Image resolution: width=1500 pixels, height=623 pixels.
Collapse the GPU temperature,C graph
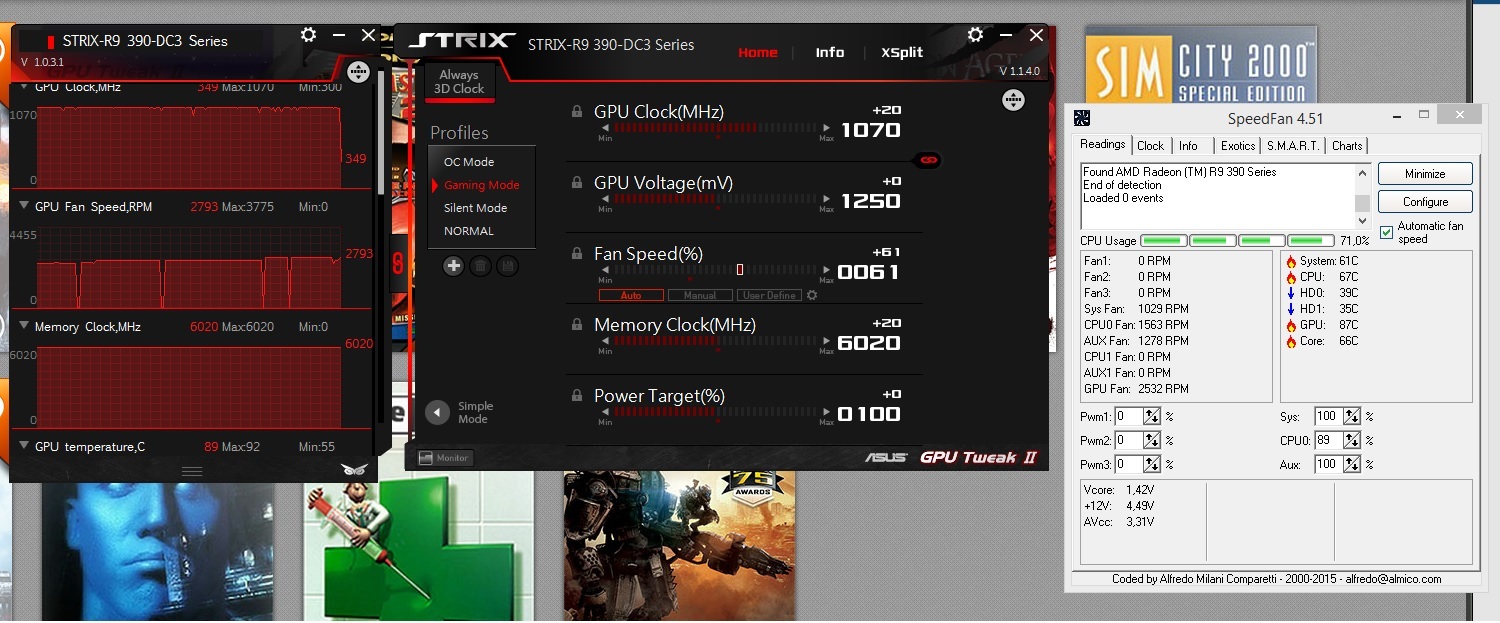coord(24,446)
